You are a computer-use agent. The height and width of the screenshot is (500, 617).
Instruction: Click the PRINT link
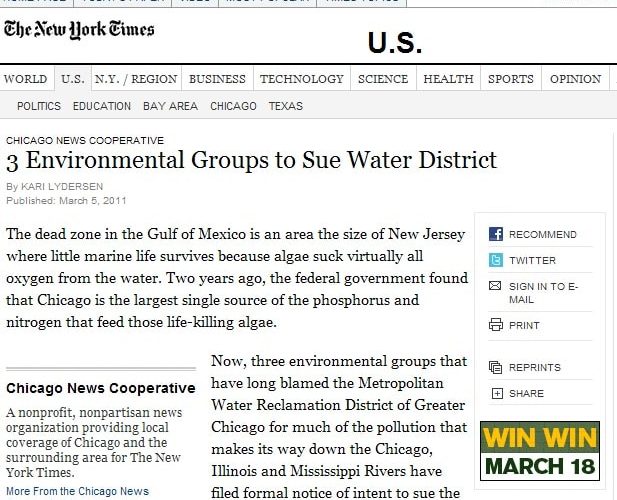click(x=524, y=326)
